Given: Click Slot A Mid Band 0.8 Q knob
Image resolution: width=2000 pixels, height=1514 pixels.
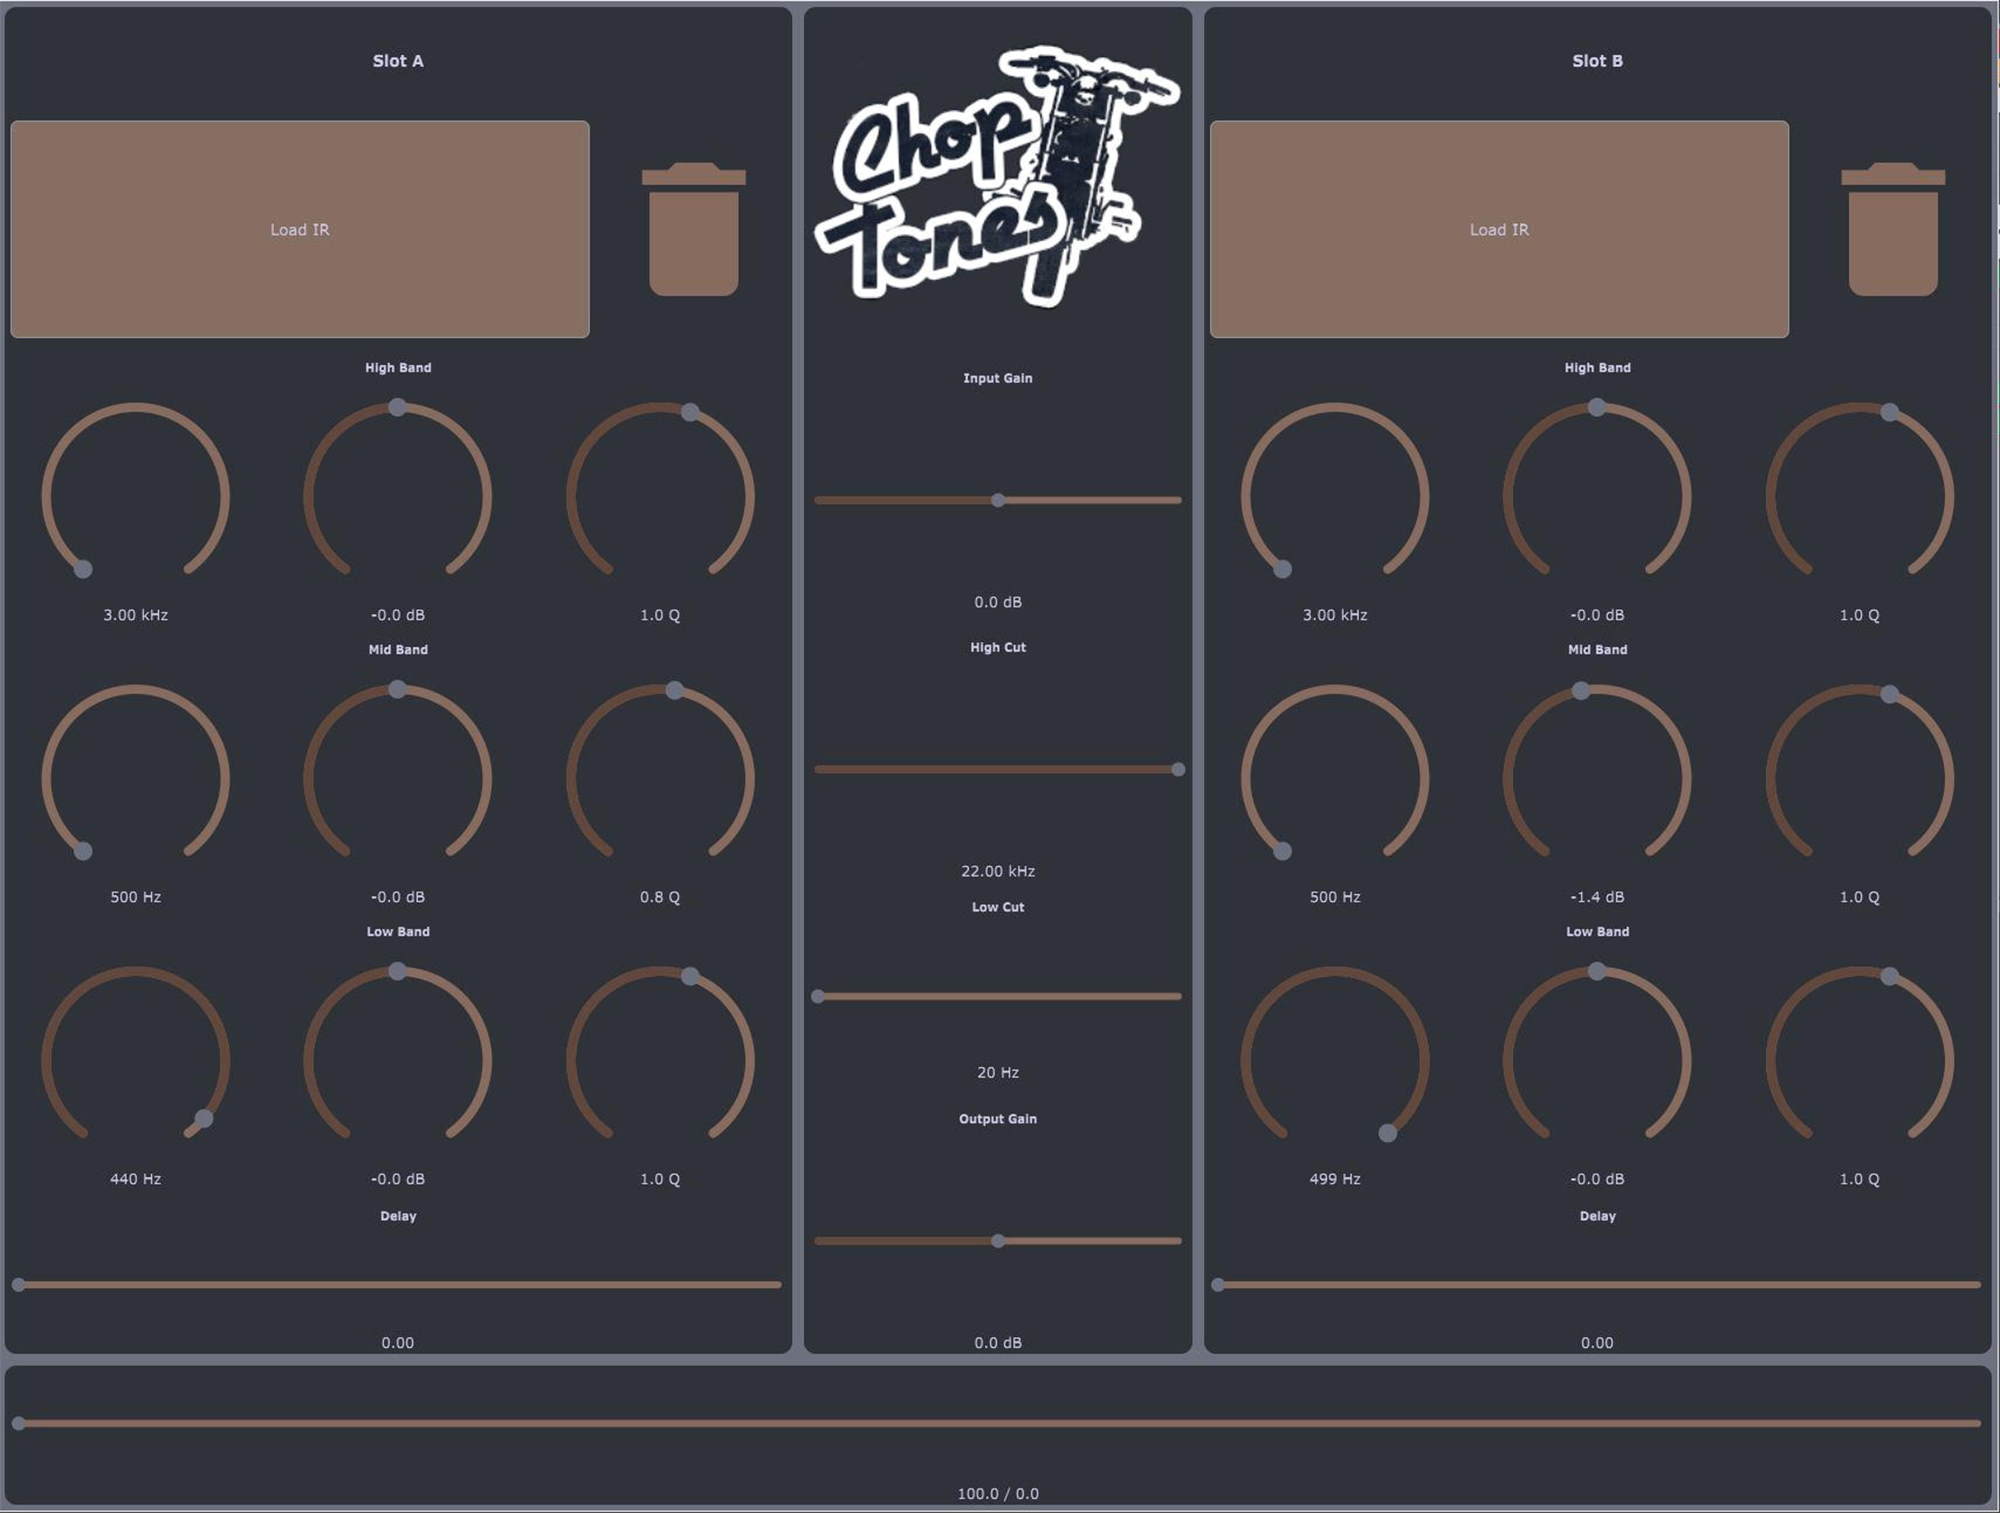Looking at the screenshot, I should [660, 778].
